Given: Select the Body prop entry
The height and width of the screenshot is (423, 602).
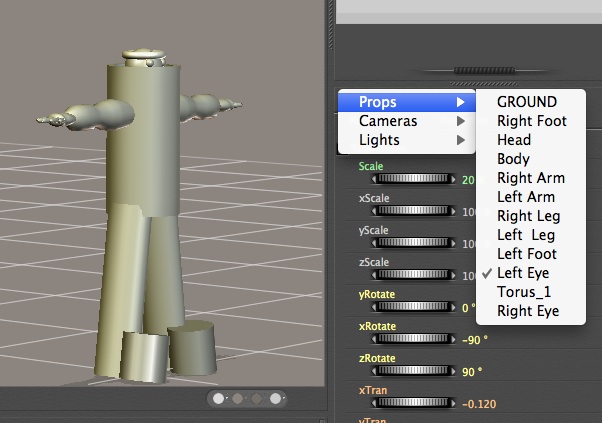Looking at the screenshot, I should coord(513,159).
